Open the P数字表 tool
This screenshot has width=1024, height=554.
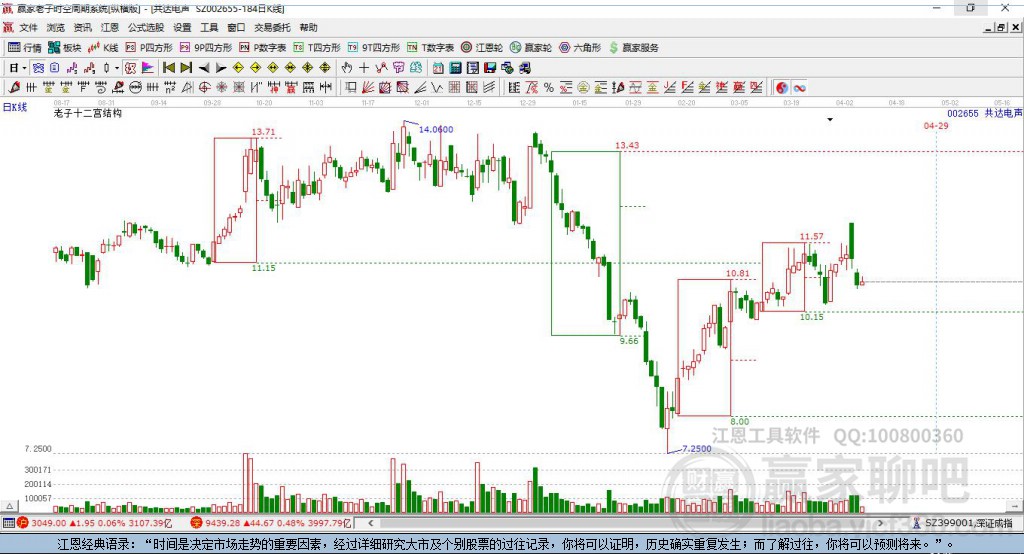[x=263, y=48]
